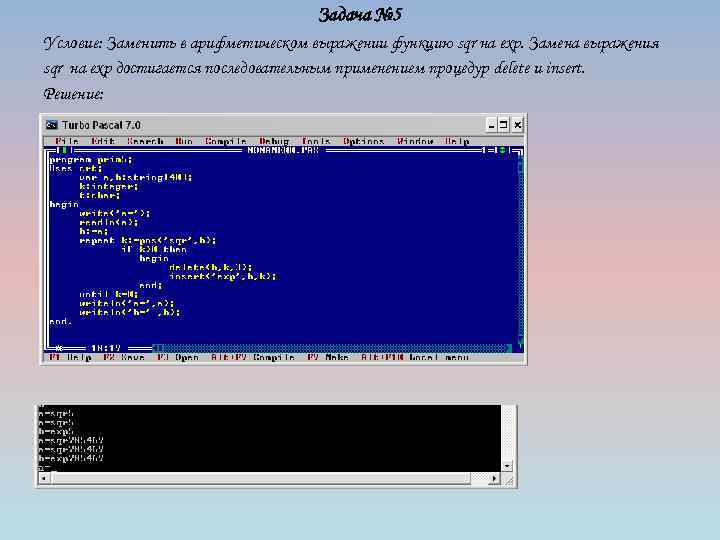
Task: Click the editor horizontal scrollbar
Action: (x=332, y=348)
